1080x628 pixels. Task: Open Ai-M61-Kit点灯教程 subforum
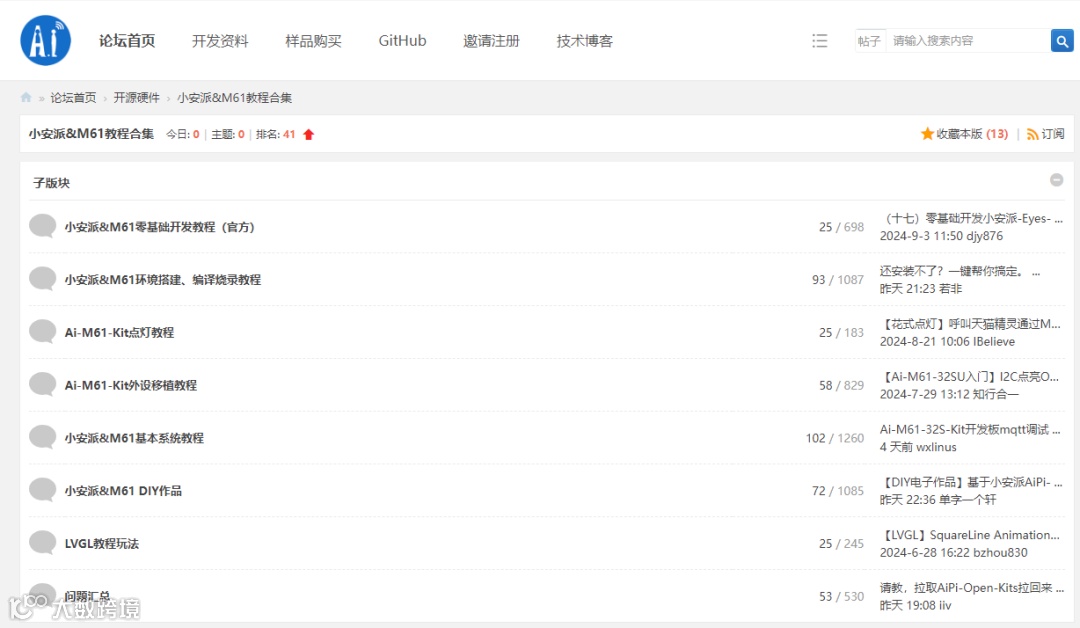[119, 333]
